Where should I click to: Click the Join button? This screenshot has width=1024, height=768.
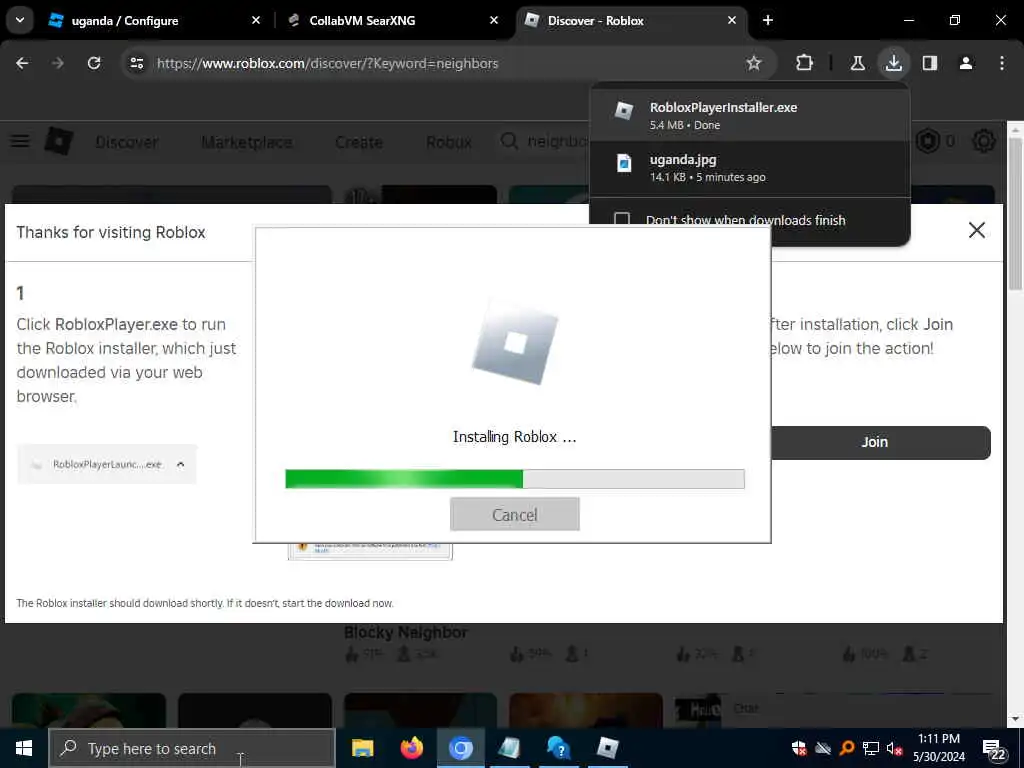tap(880, 442)
